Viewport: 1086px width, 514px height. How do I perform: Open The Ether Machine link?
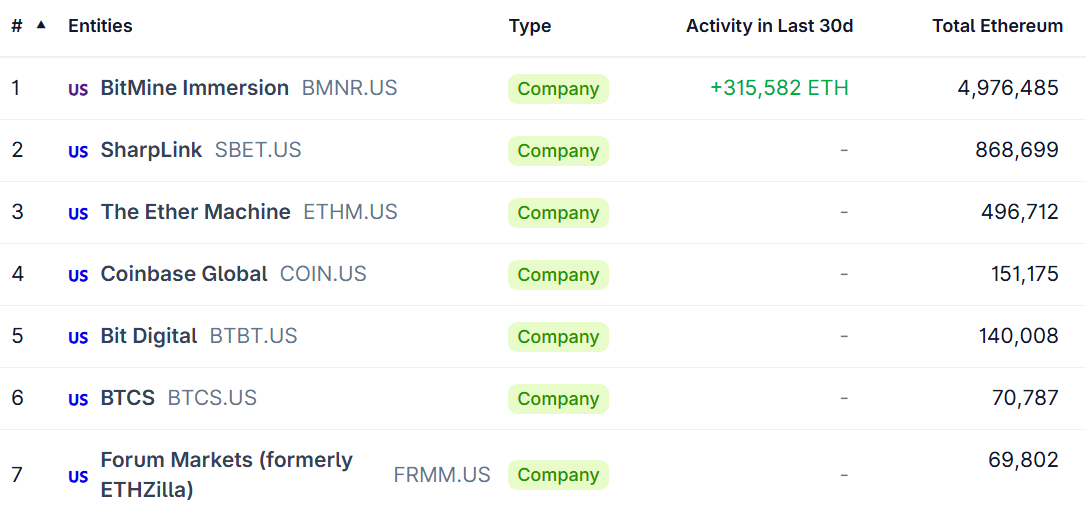point(195,212)
